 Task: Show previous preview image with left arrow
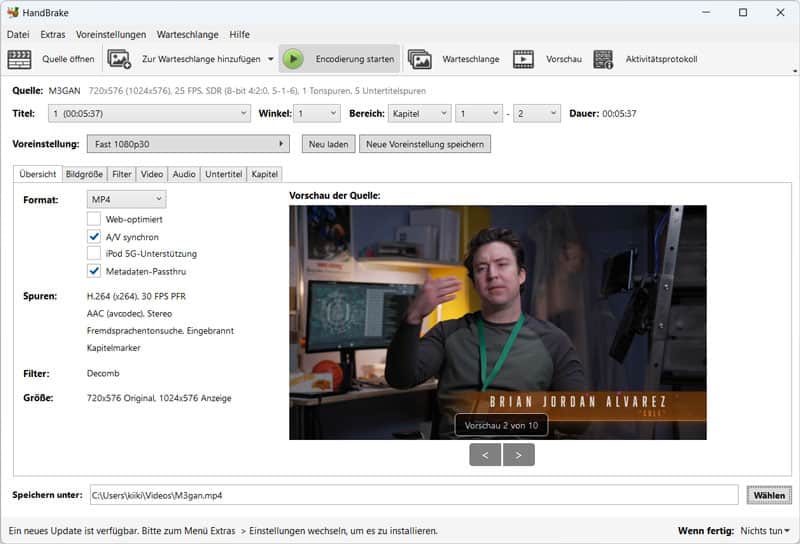point(485,455)
